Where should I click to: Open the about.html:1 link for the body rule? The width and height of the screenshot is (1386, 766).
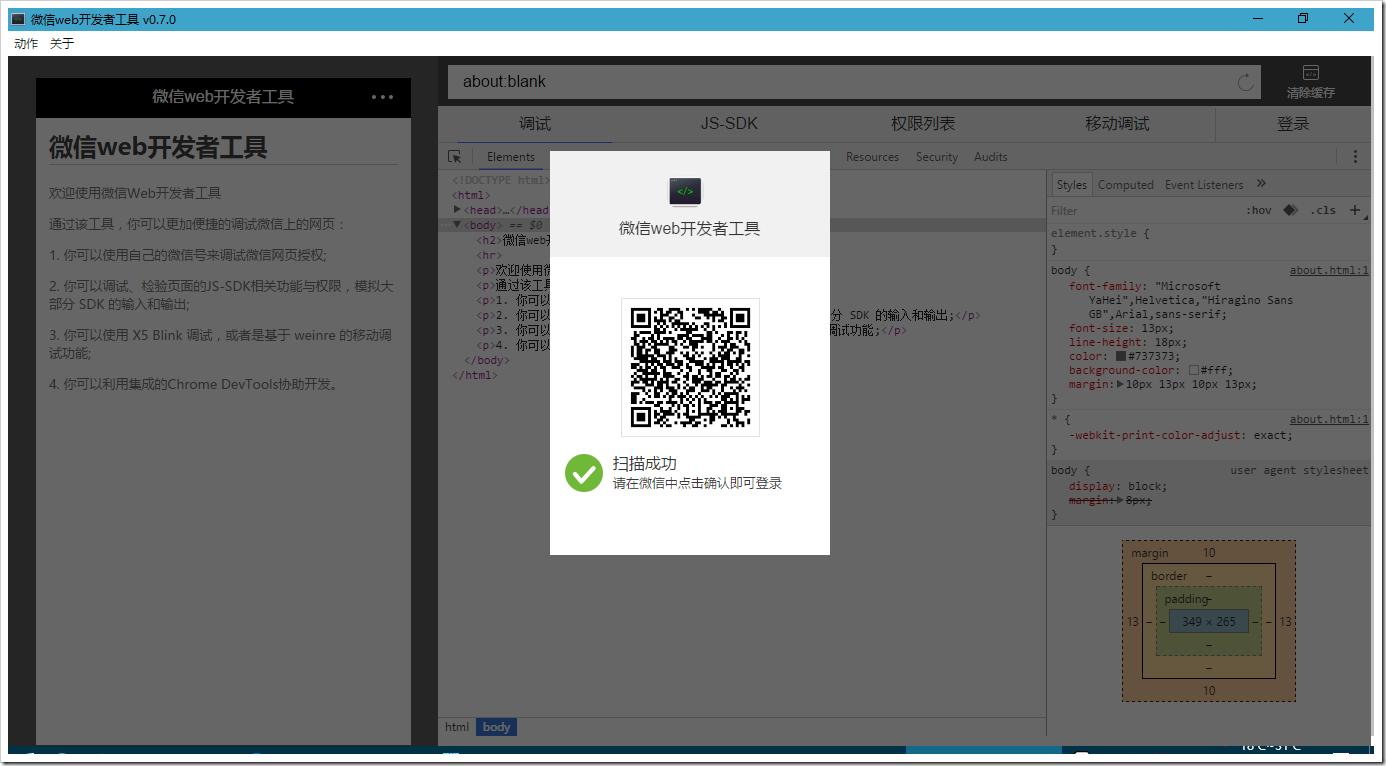1329,270
